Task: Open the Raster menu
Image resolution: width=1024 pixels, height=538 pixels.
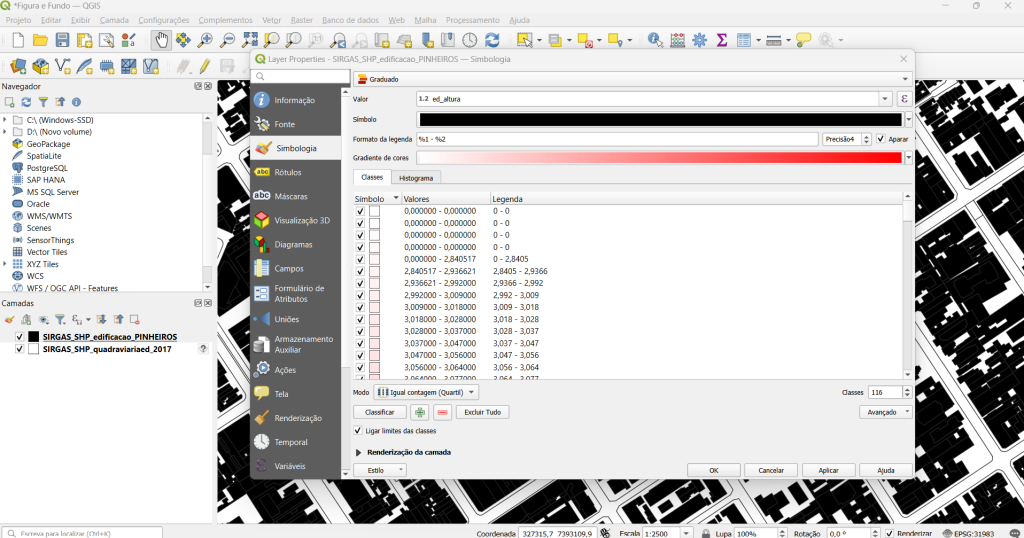Action: point(301,20)
